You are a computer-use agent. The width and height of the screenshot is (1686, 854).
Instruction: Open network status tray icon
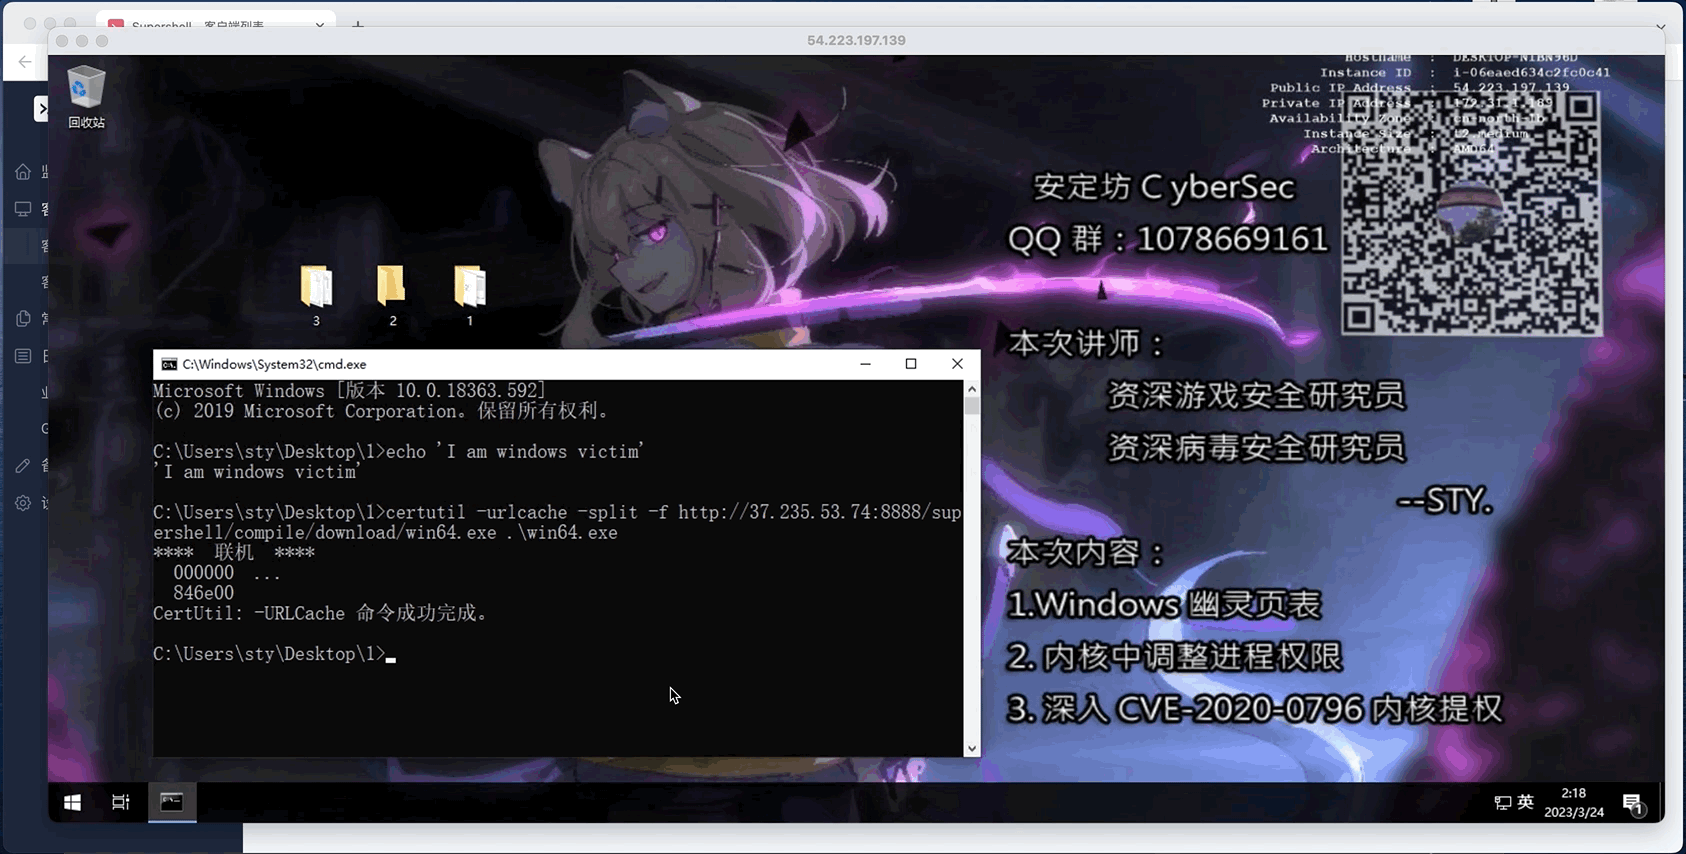point(1502,803)
